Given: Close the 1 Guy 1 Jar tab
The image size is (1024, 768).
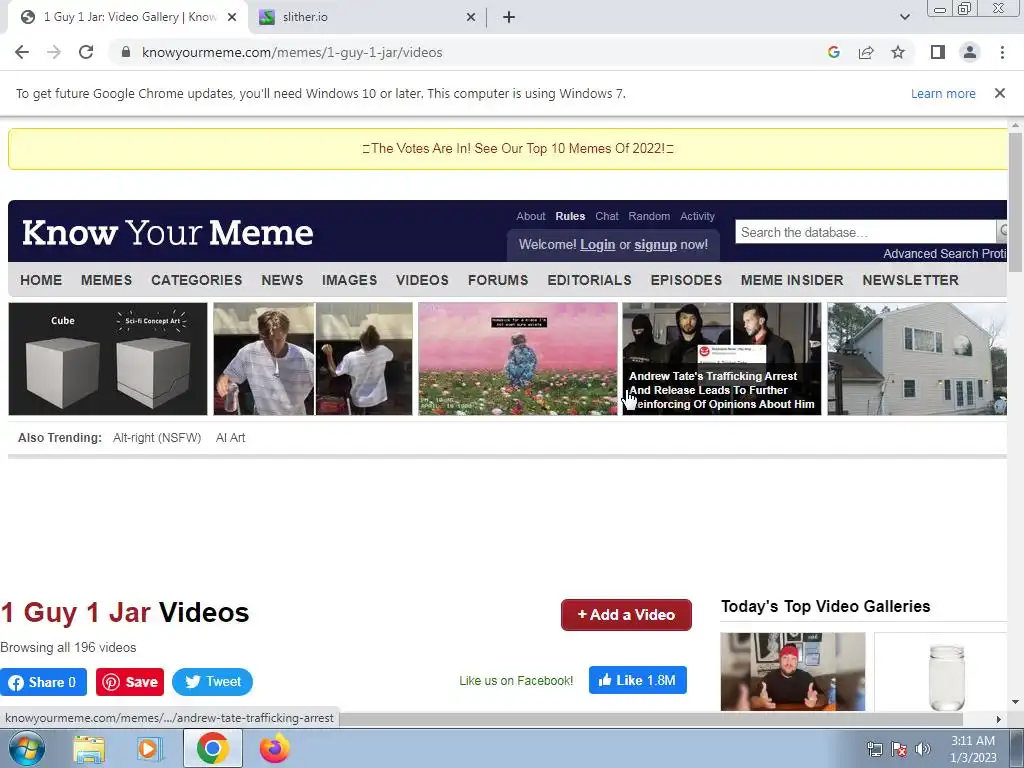Looking at the screenshot, I should 232,18.
